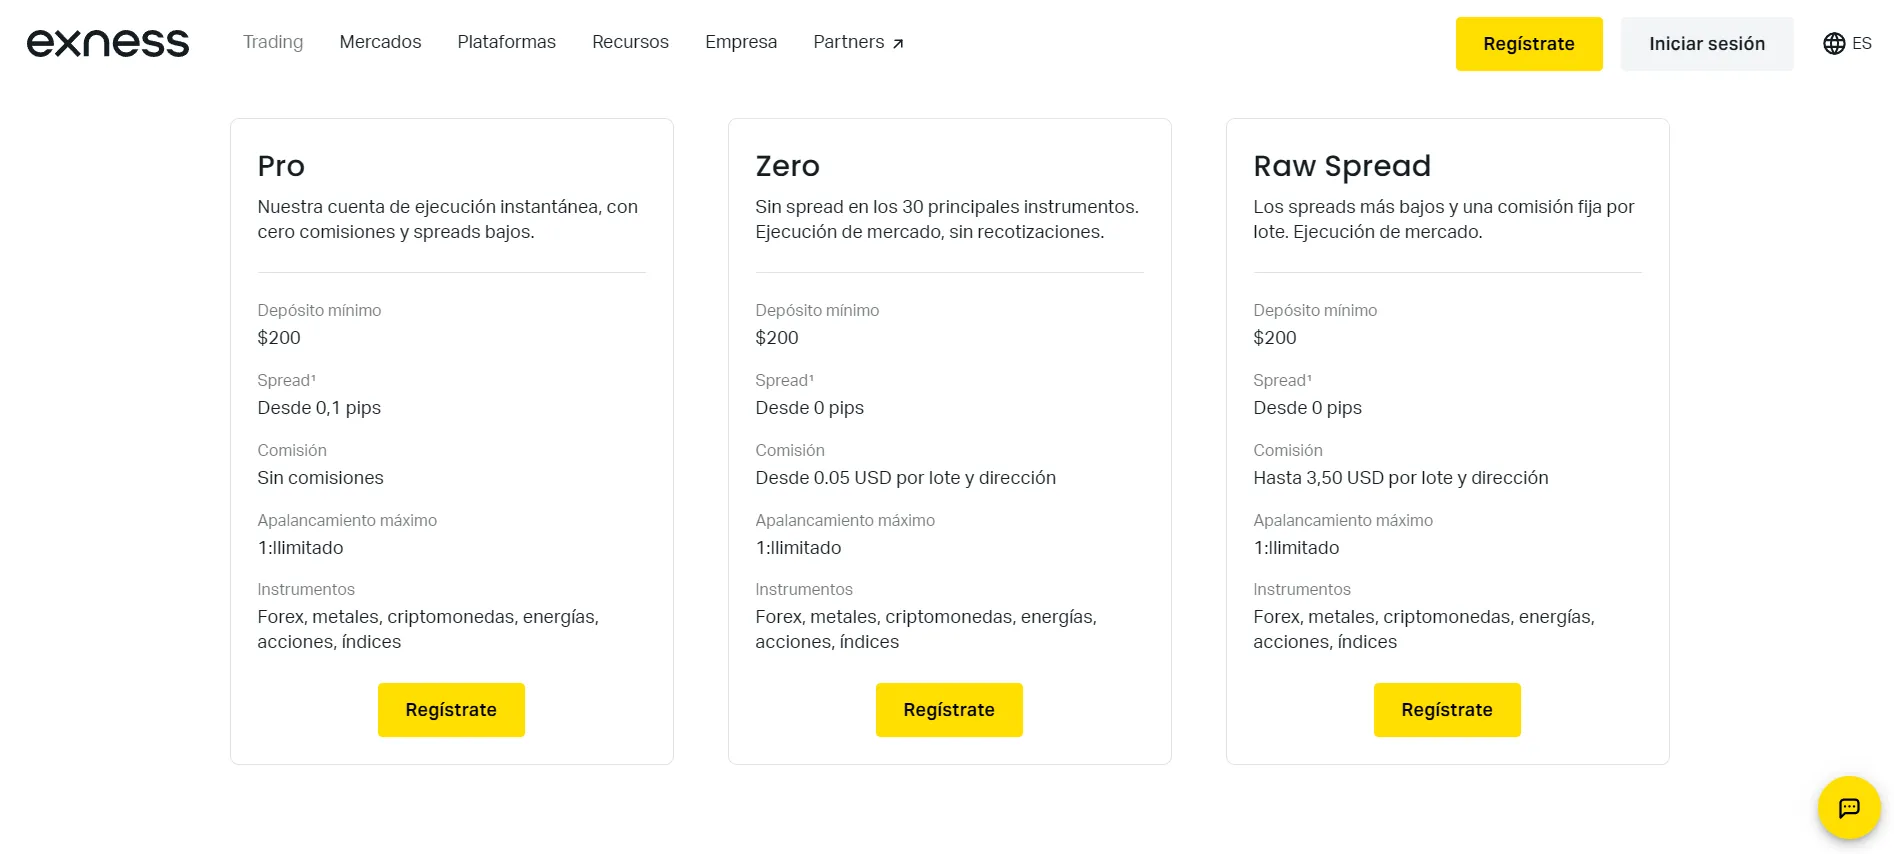
Task: Click Regístrate on the Raw Spread card
Action: pyautogui.click(x=1447, y=710)
